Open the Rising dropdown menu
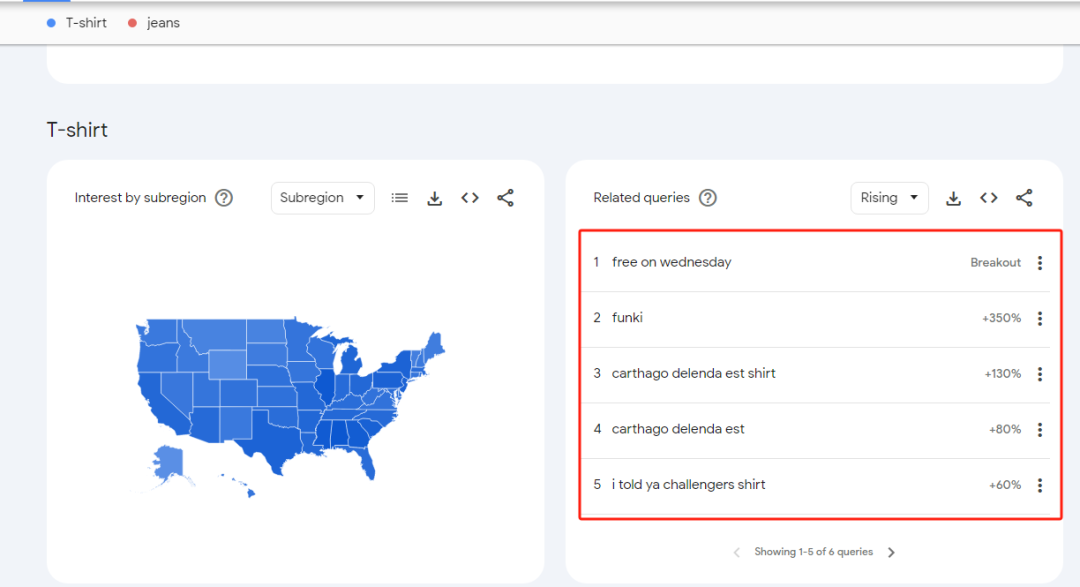 point(889,198)
